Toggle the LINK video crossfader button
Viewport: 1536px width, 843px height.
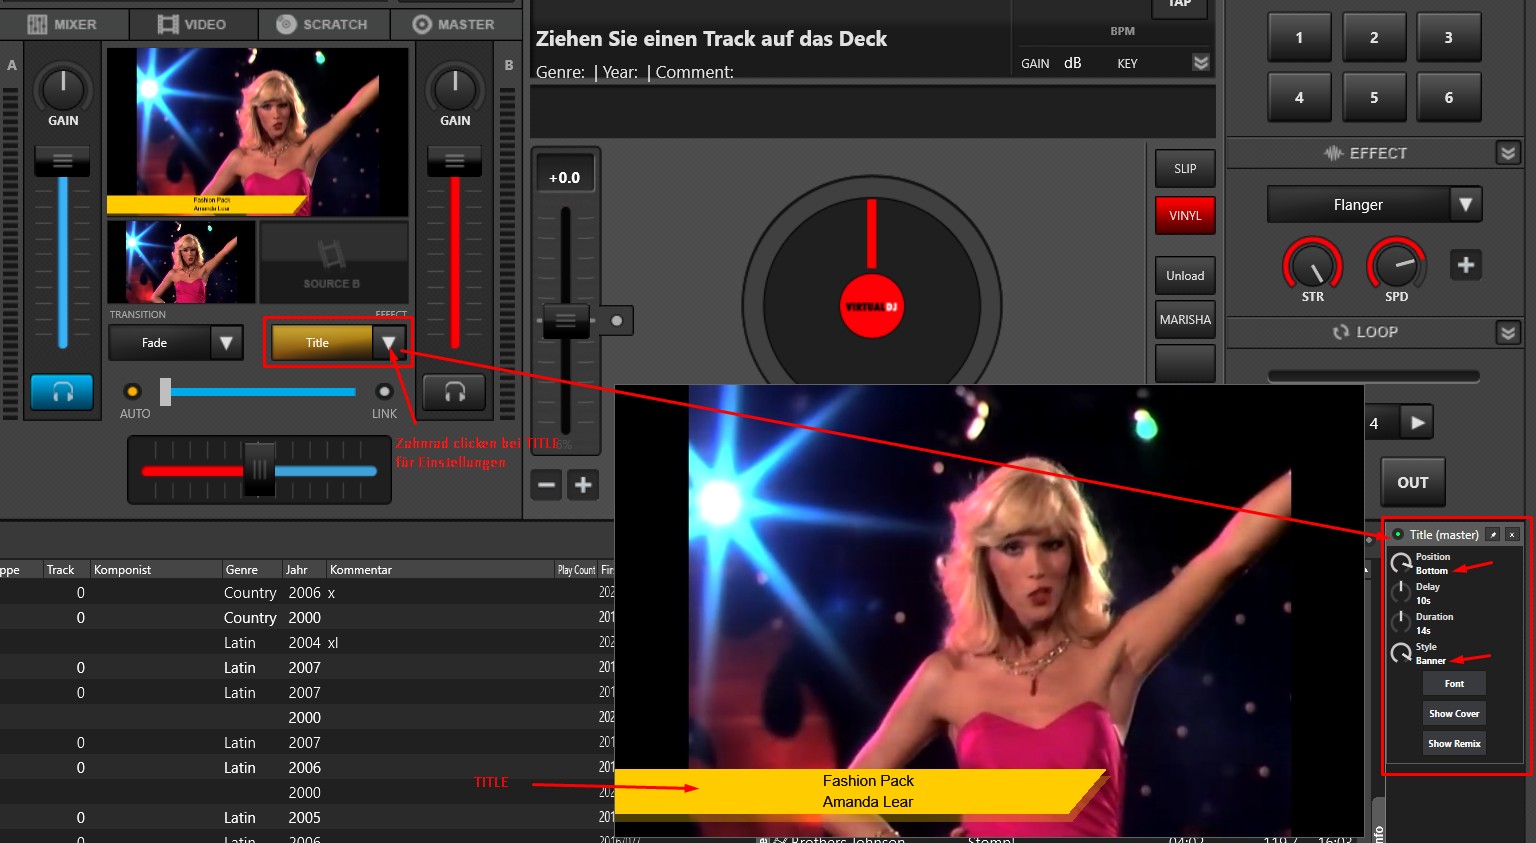[384, 392]
